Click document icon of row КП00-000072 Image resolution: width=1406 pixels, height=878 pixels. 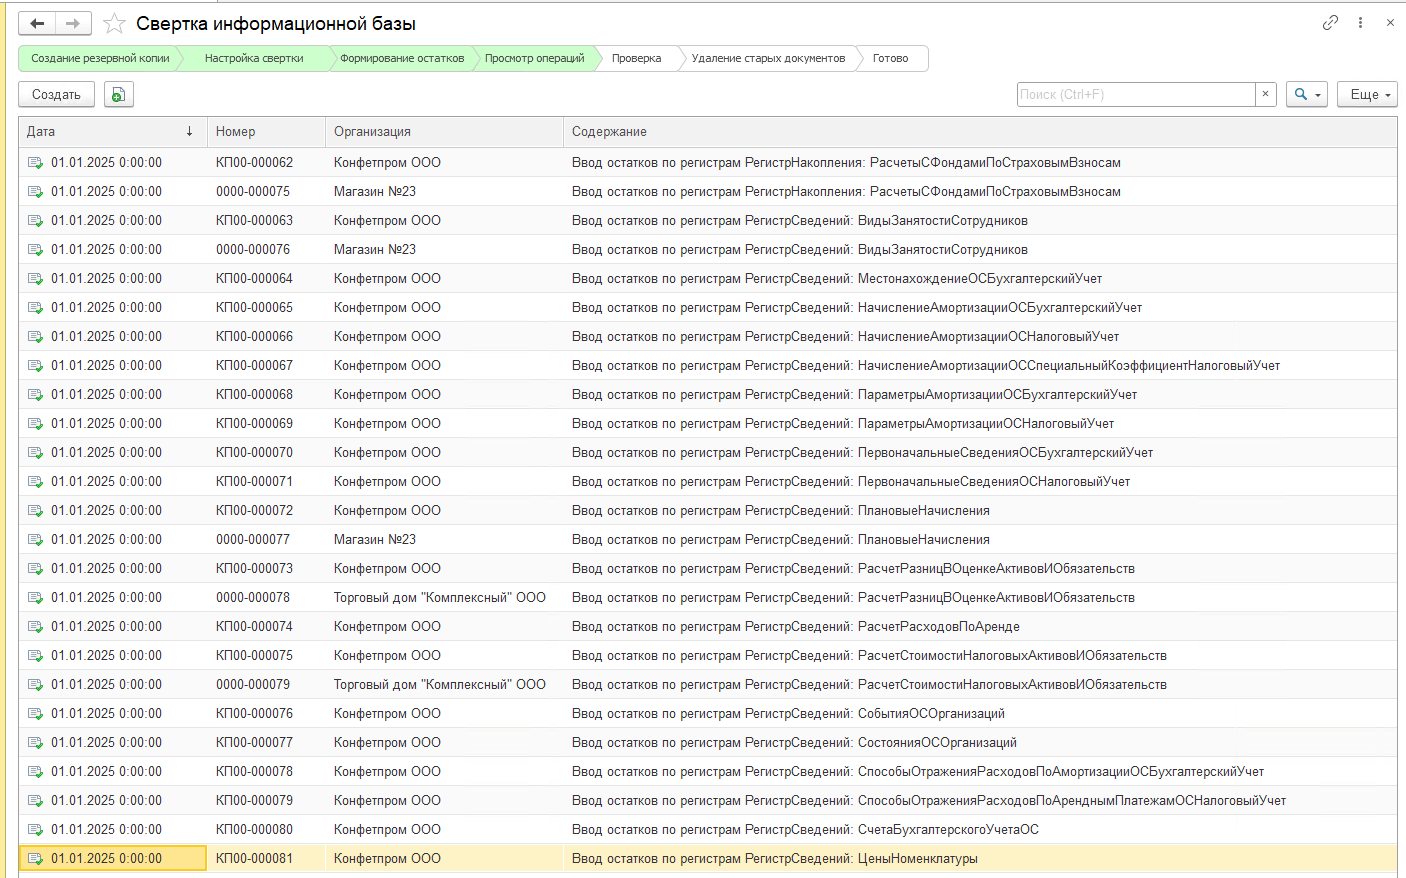point(35,511)
